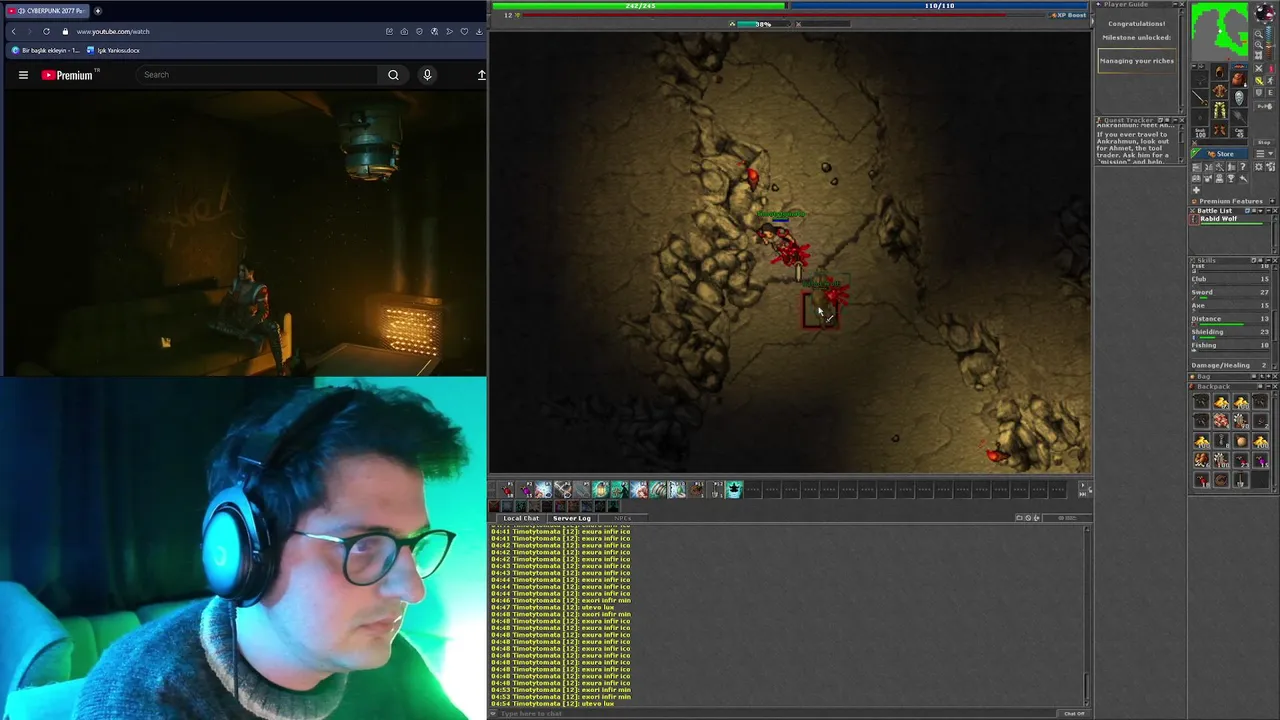Image resolution: width=1280 pixels, height=720 pixels.
Task: Minimize the Quest Tracker panel
Action: click(x=1173, y=120)
